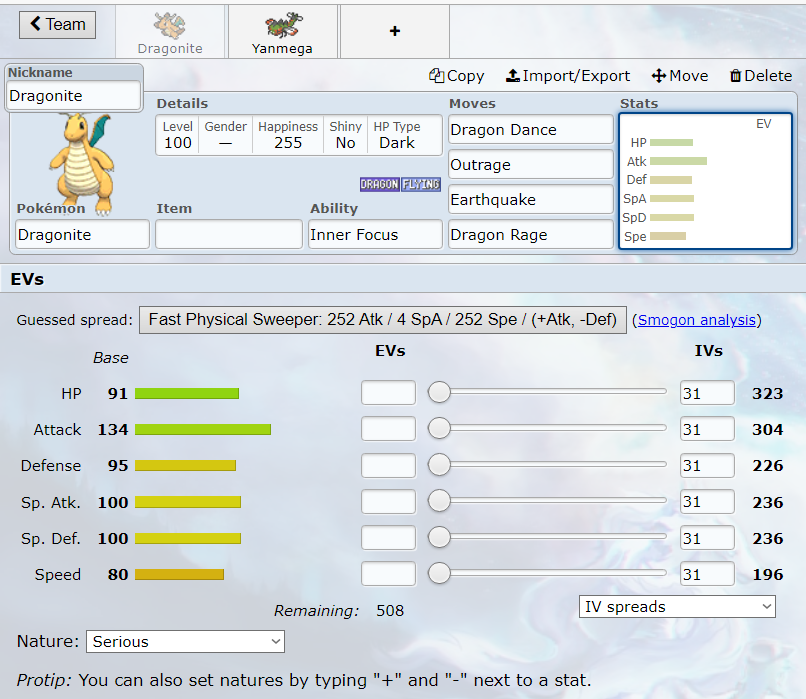Screen dimensions: 806x699
Task: Click the DRAGON type badge
Action: (379, 184)
